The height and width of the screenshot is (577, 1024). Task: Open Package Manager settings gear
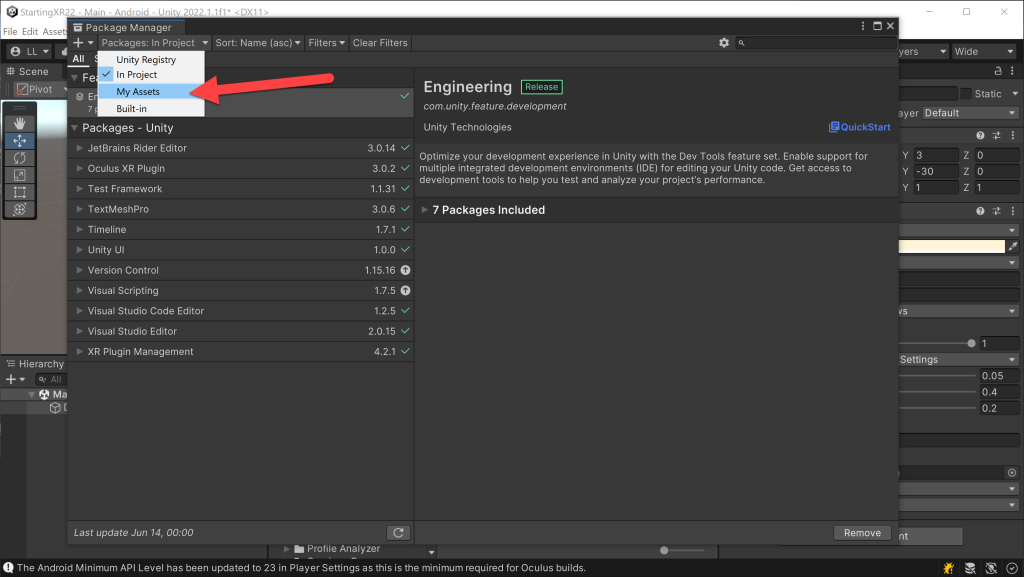coord(724,42)
